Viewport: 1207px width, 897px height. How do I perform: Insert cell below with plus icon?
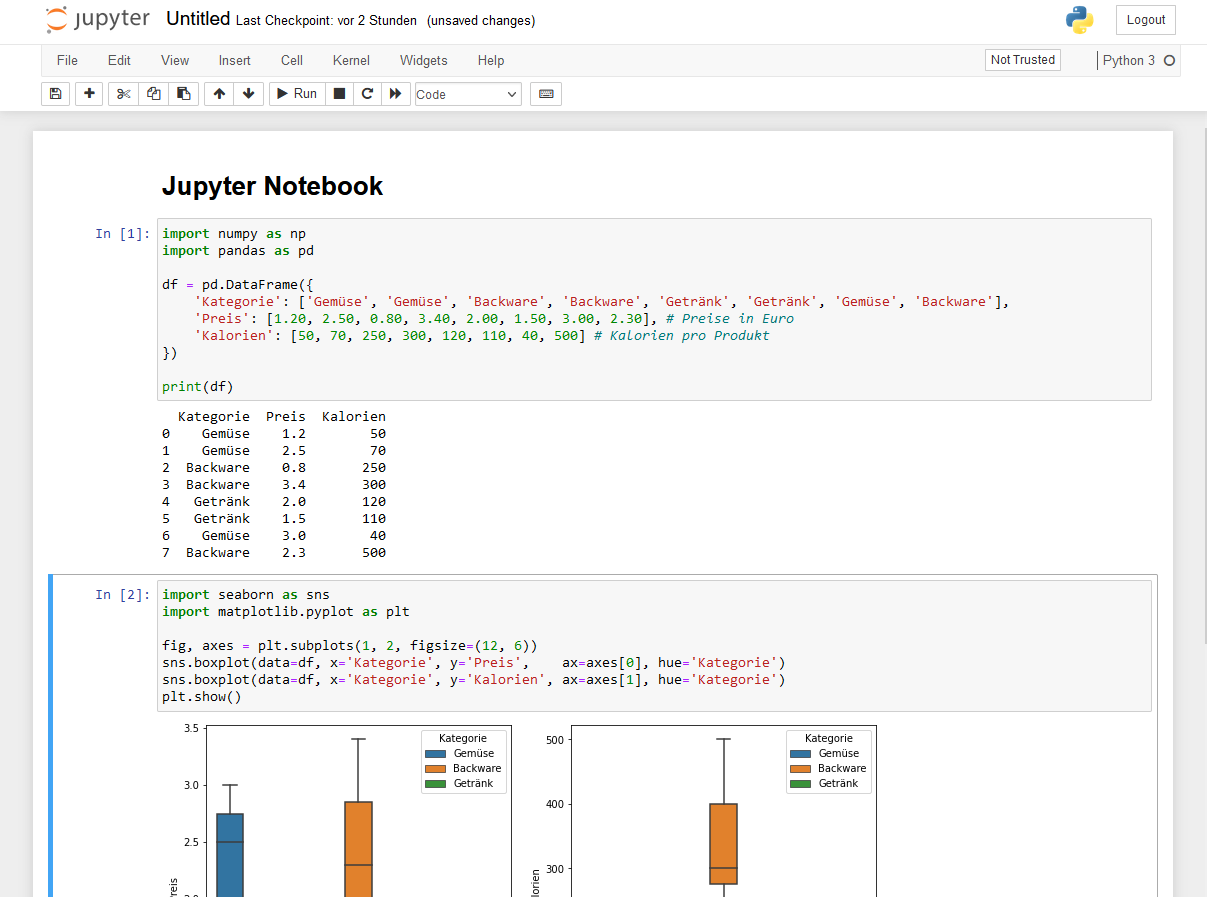pyautogui.click(x=89, y=94)
